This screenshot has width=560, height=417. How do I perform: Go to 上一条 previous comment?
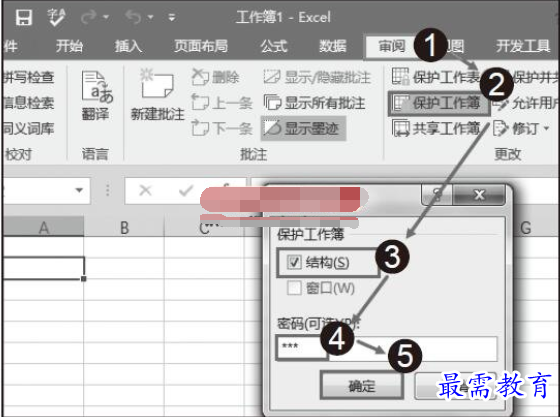tap(222, 103)
